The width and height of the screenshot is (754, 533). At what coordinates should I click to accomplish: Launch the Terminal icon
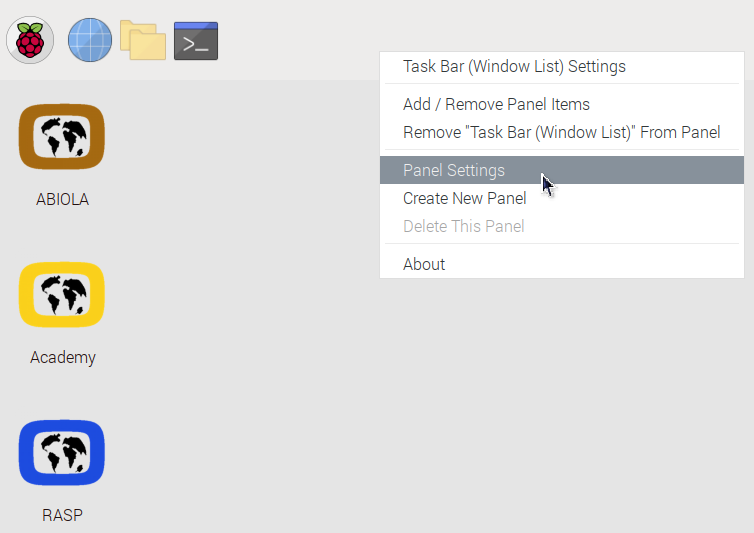tap(196, 41)
